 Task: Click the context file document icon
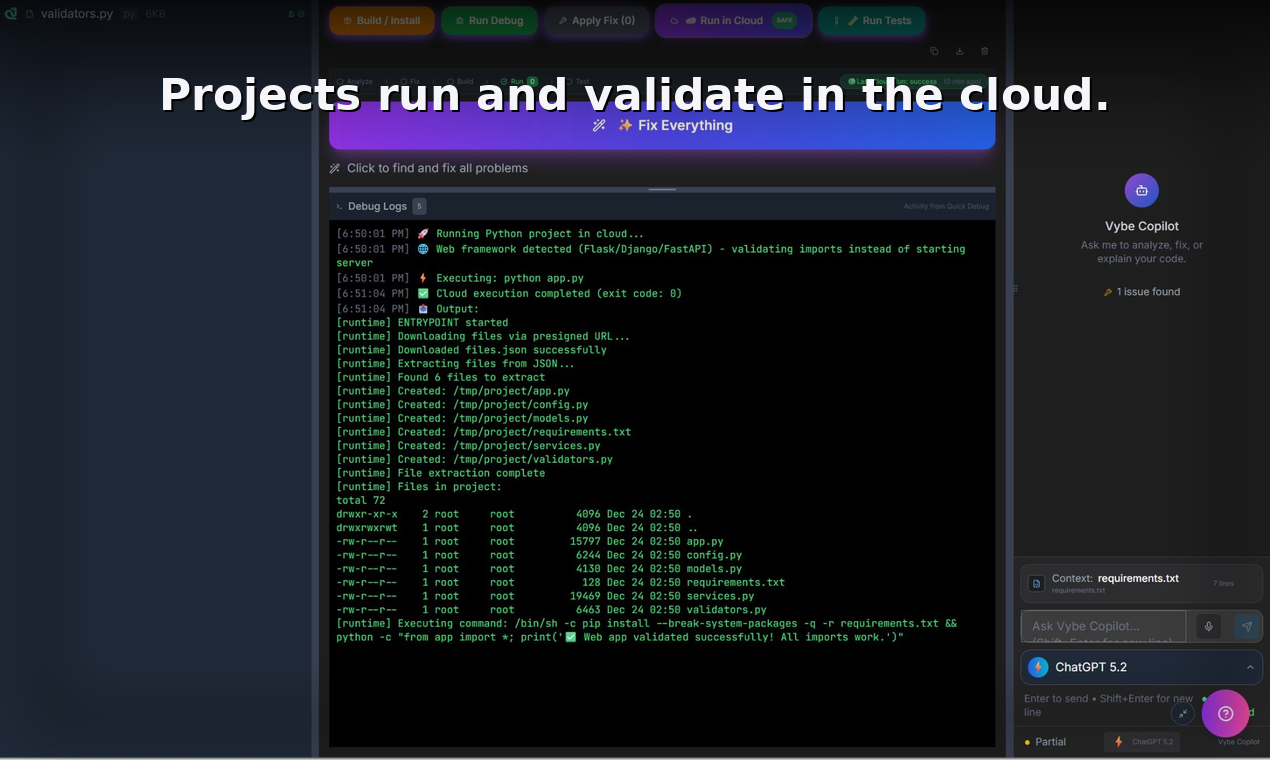point(1037,583)
